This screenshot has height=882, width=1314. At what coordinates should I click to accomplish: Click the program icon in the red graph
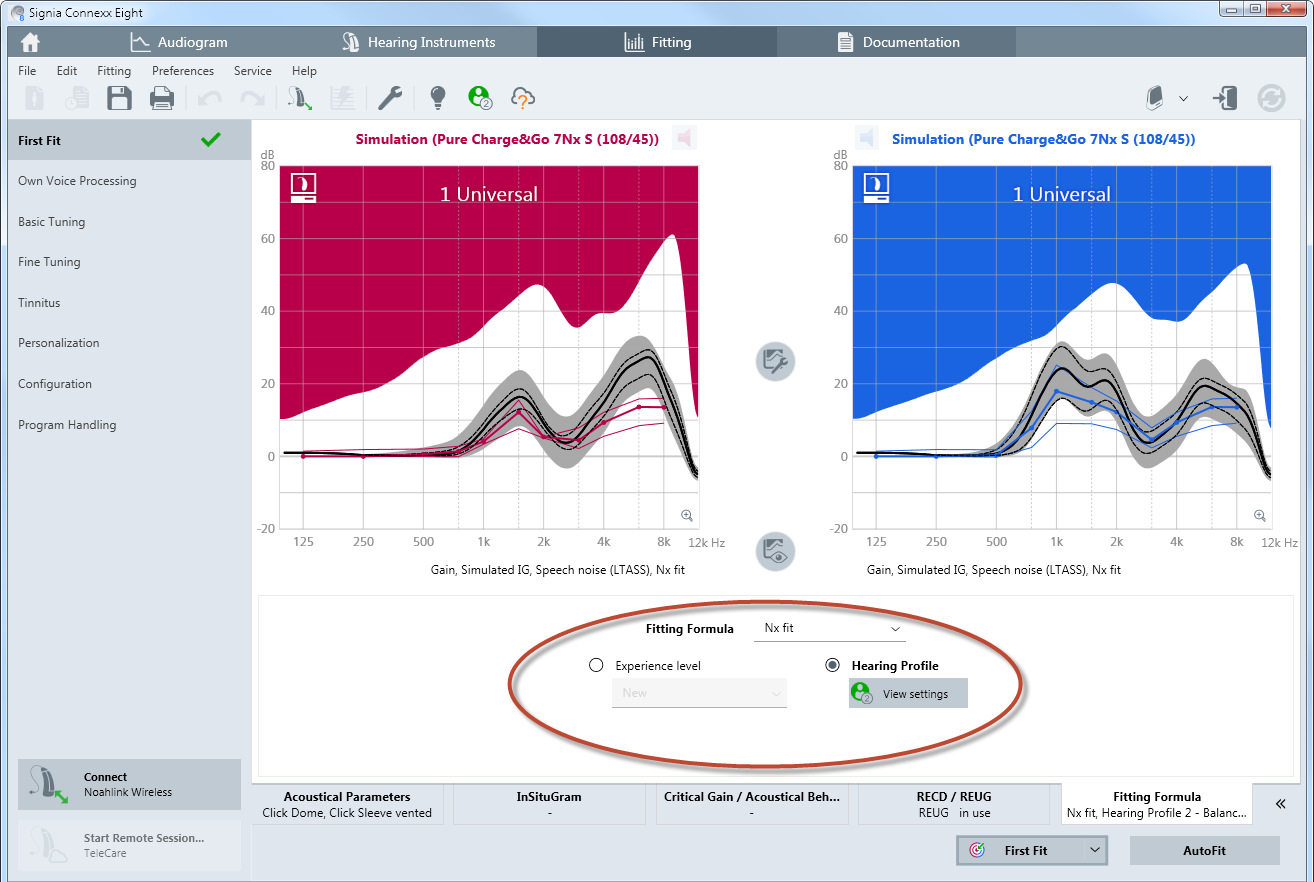(304, 188)
